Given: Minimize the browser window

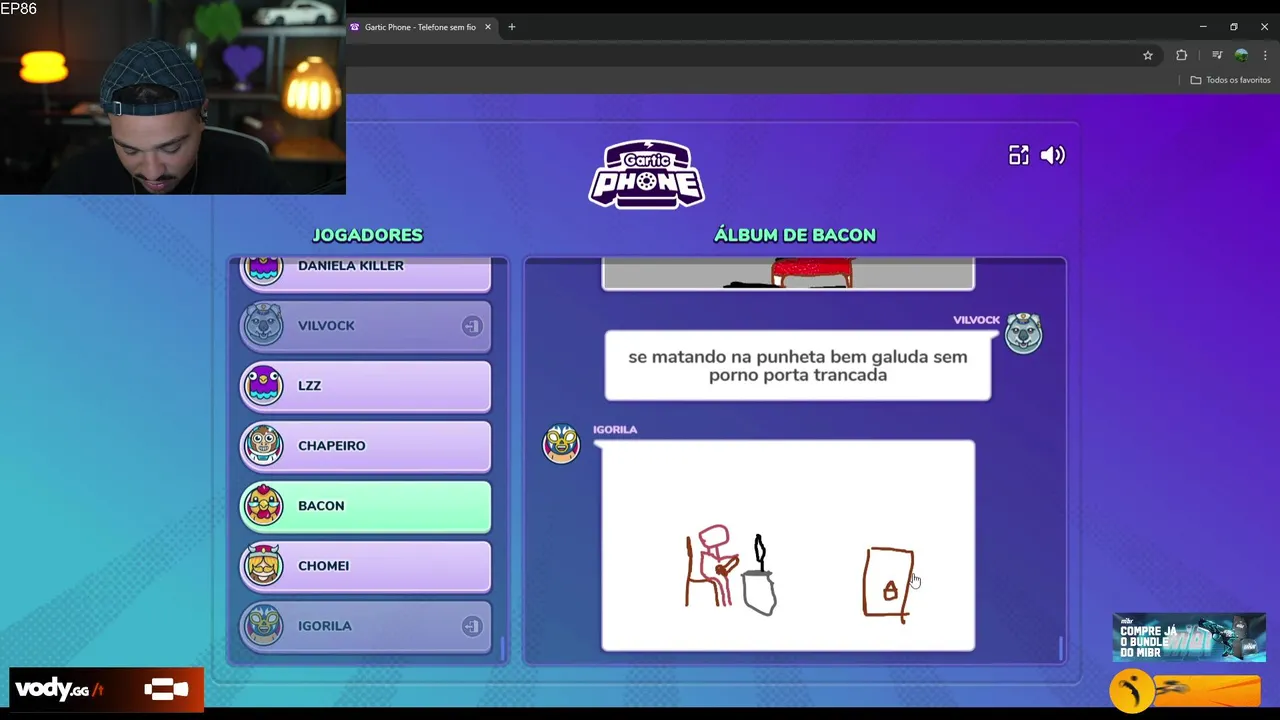Looking at the screenshot, I should (x=1203, y=27).
